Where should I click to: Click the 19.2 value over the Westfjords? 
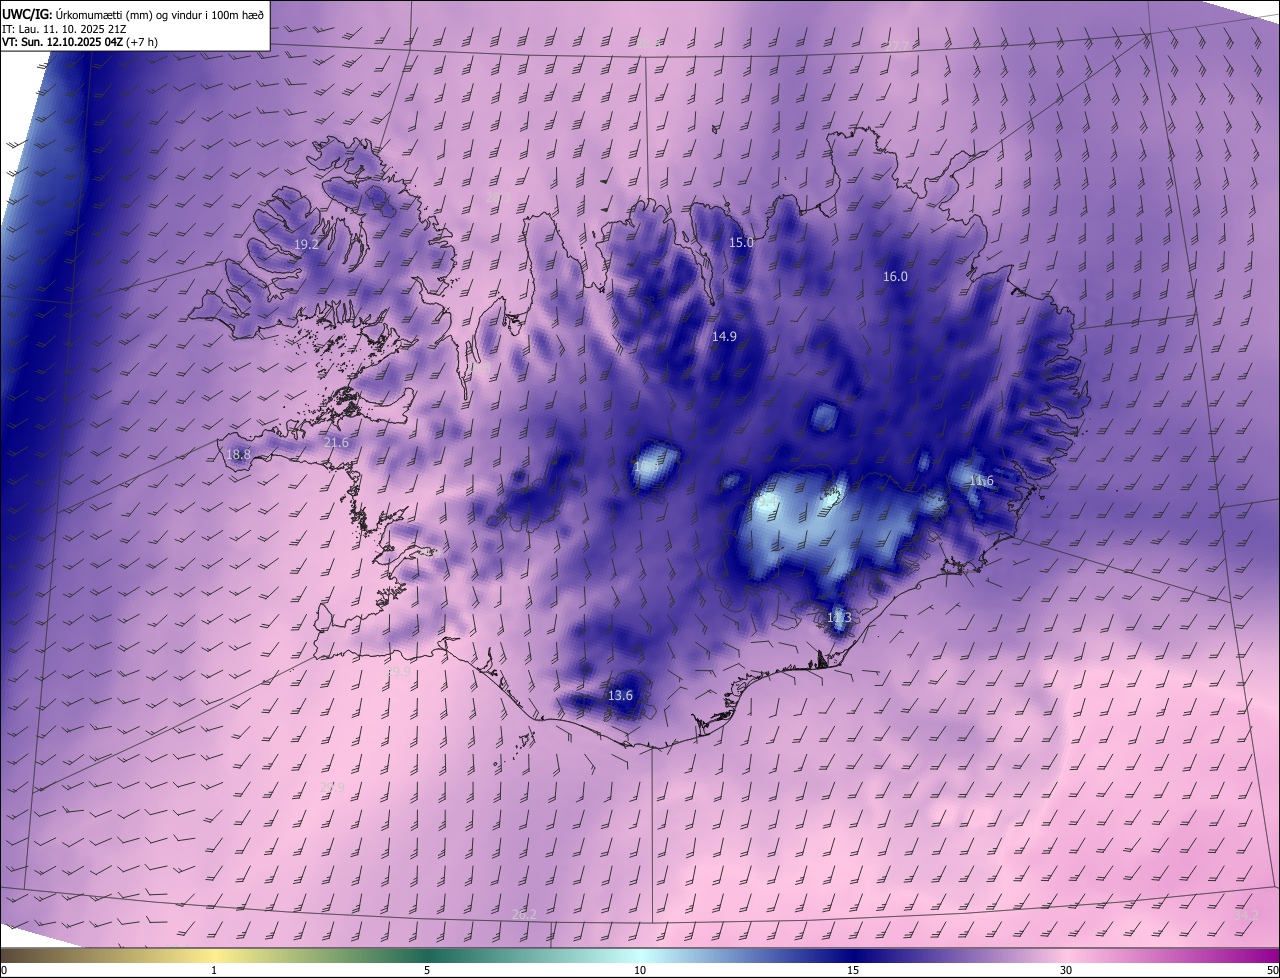[306, 244]
